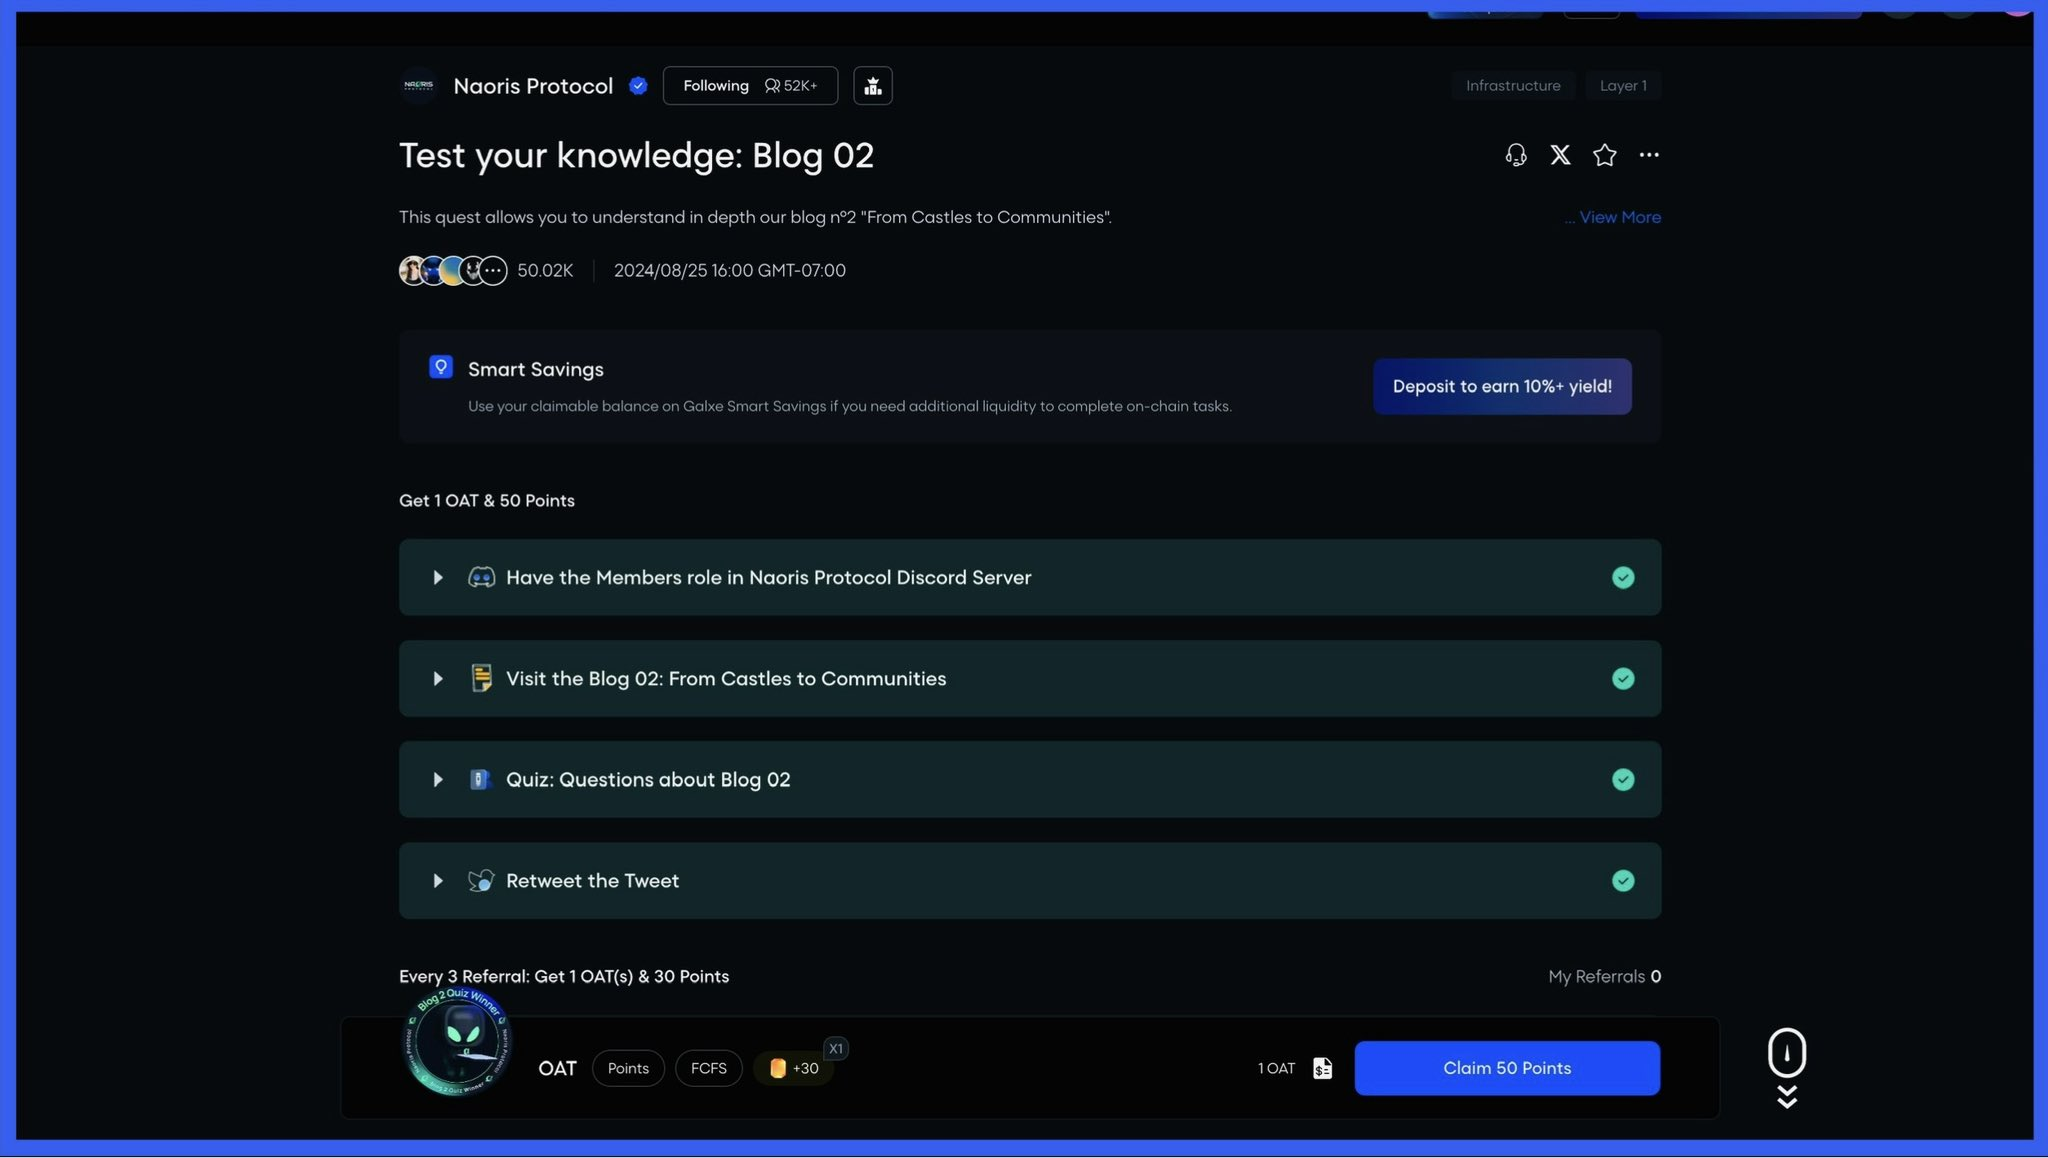Share the quest on X
This screenshot has height=1158, width=2048.
point(1560,155)
